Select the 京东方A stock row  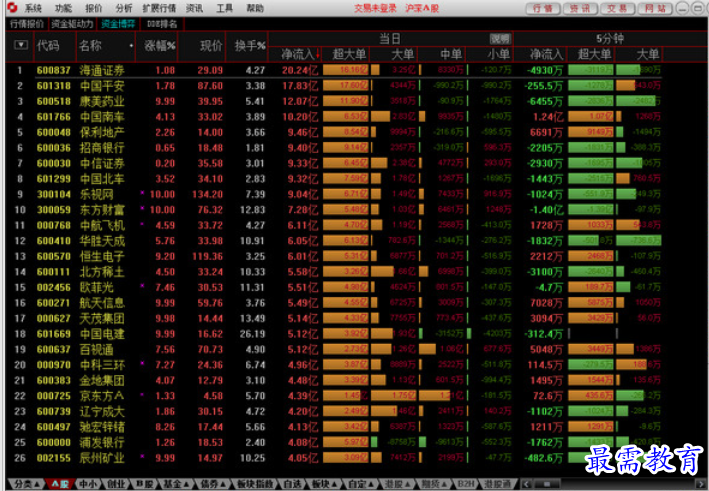click(334, 396)
